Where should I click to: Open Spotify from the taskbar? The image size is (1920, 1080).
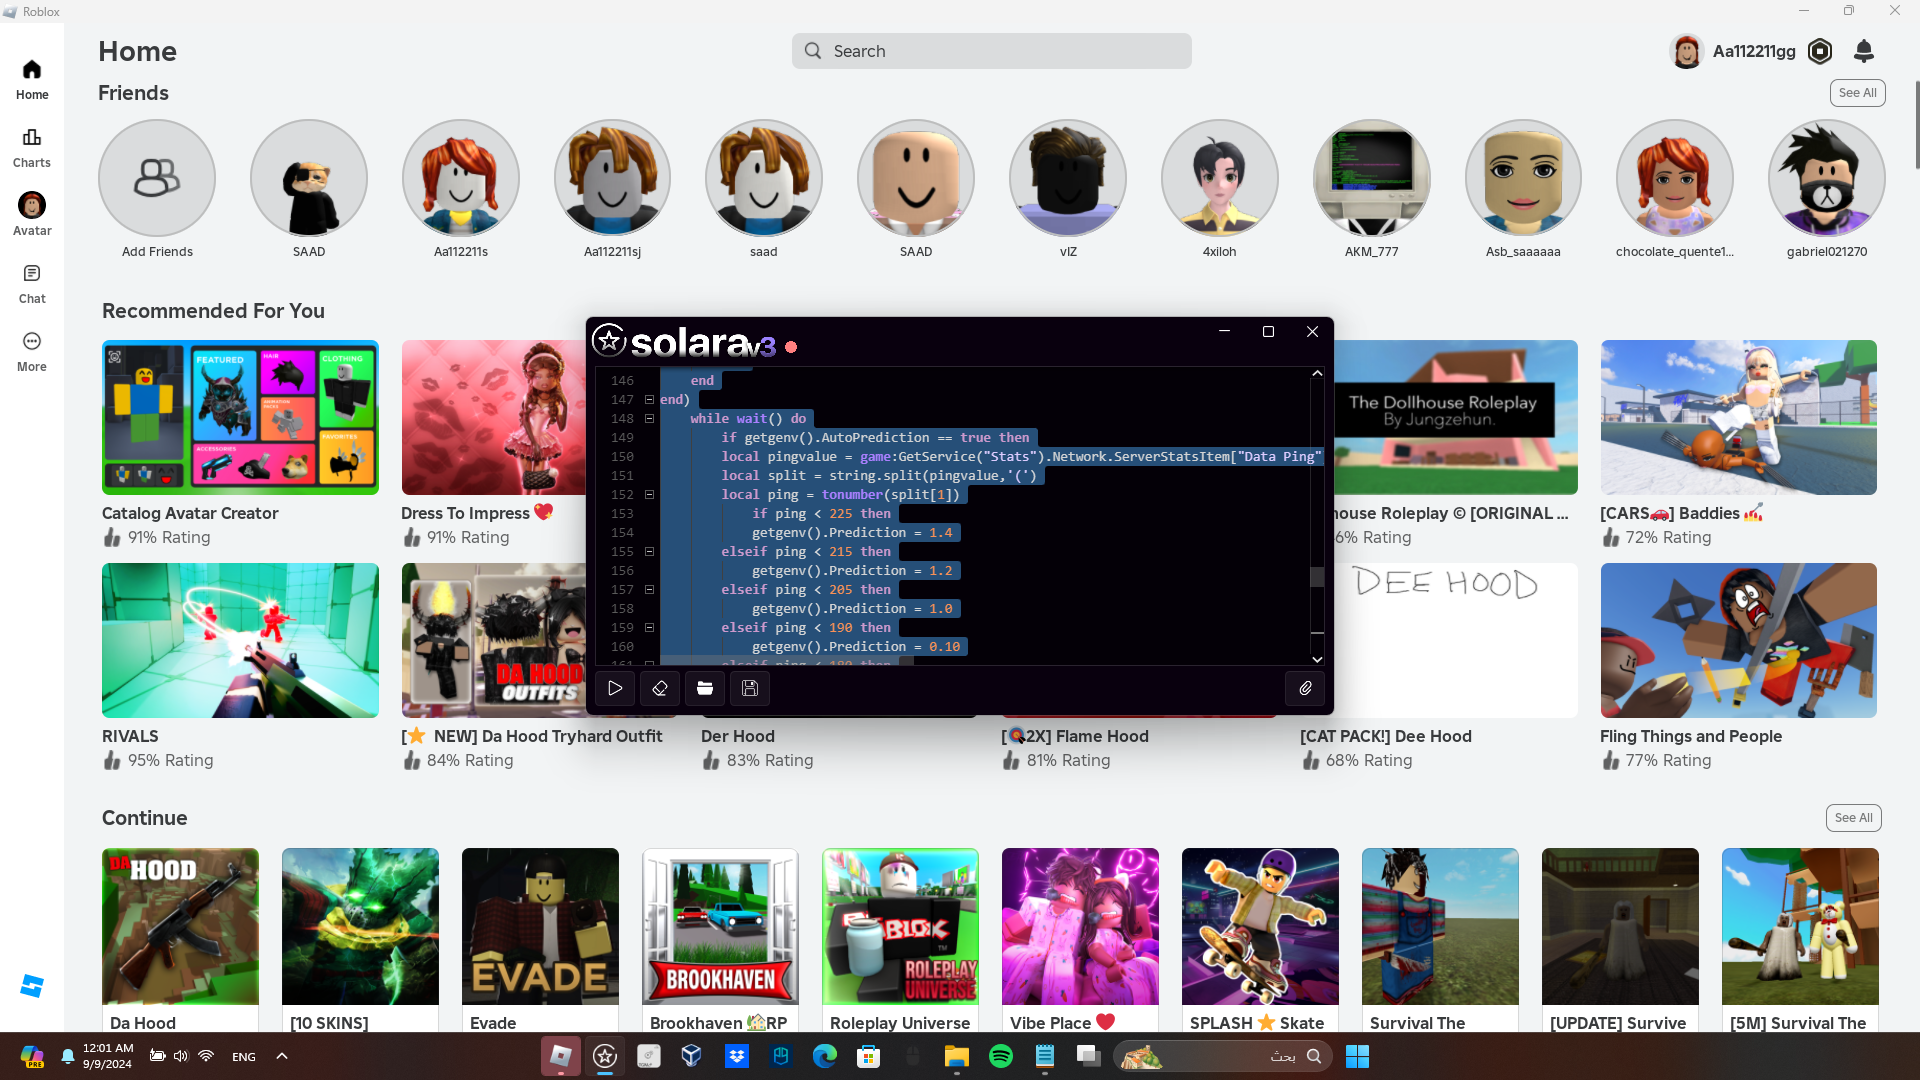coord(1000,1056)
